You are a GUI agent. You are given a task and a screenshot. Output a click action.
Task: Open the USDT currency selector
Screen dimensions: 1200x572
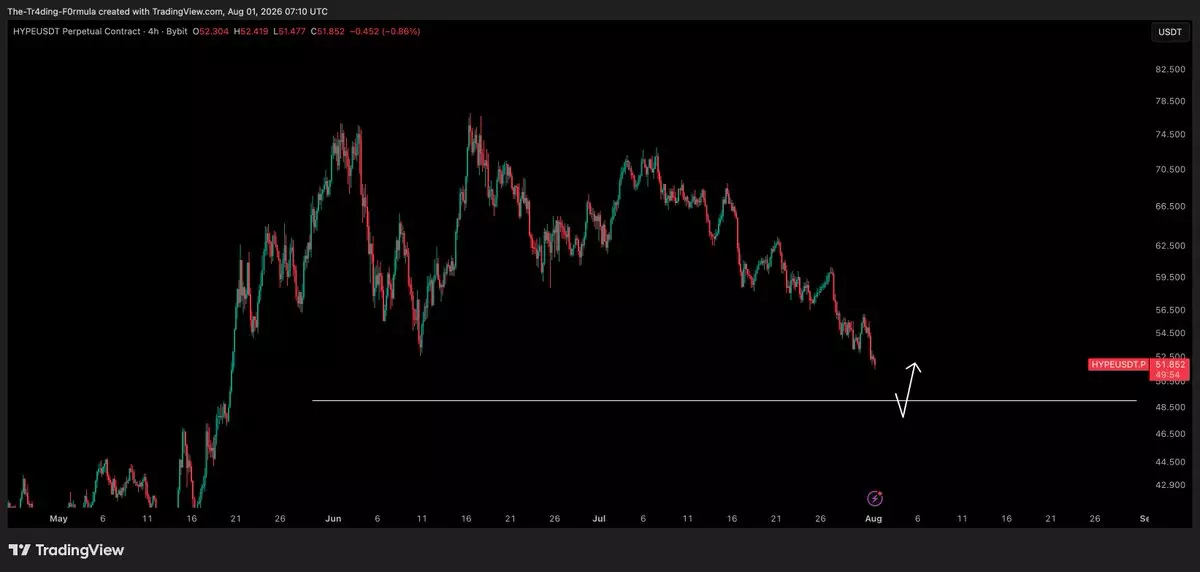point(1170,32)
